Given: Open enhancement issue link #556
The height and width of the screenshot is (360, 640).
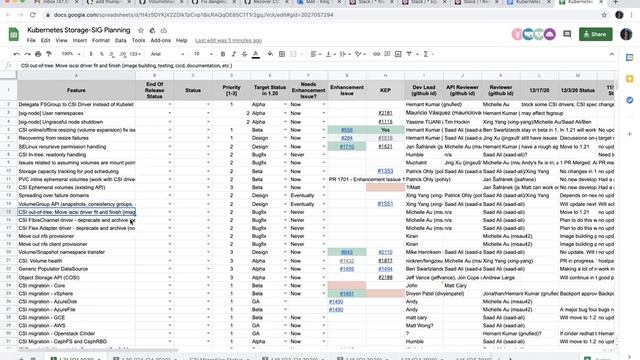Looking at the screenshot, I should [x=347, y=130].
